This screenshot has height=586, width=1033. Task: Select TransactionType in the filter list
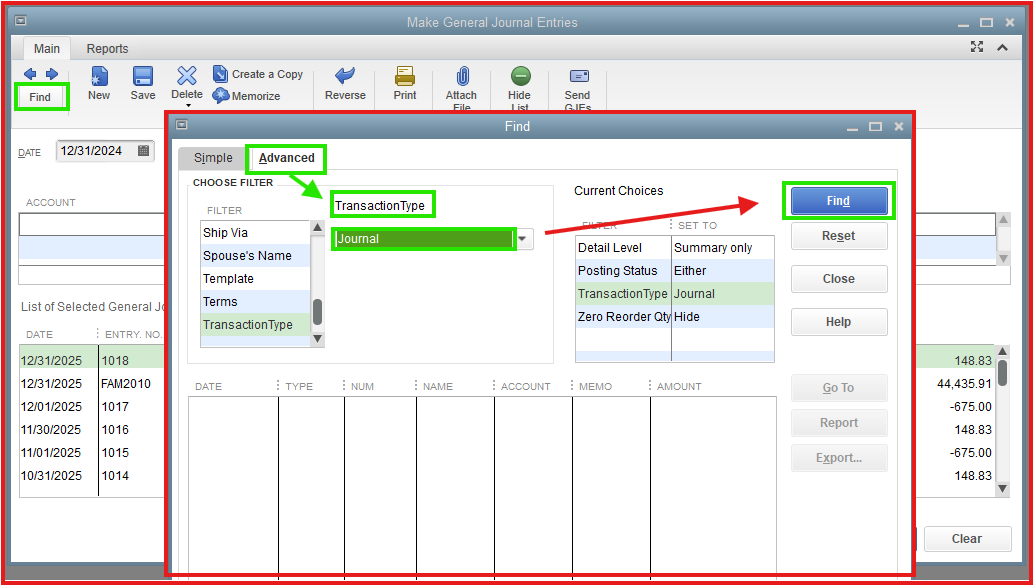click(x=255, y=325)
